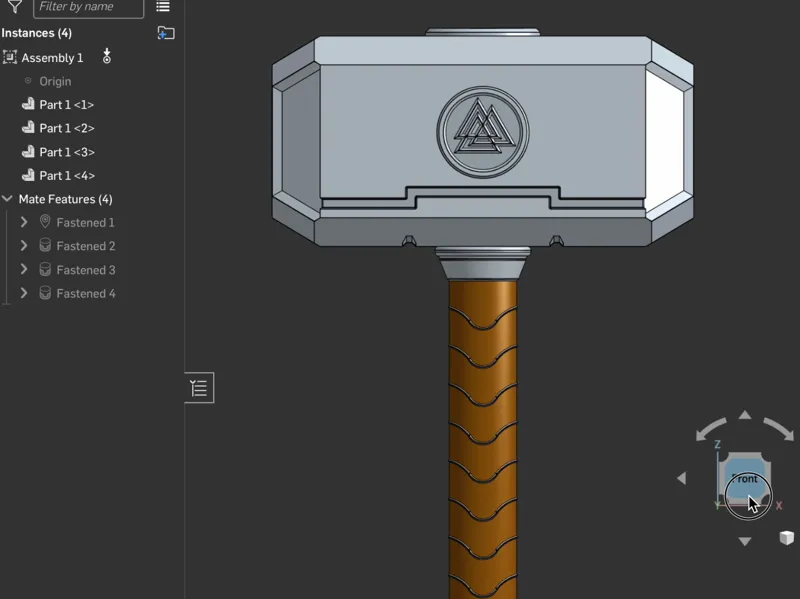The width and height of the screenshot is (800, 599).
Task: Click the part icon of Part 1 <4>
Action: [28, 175]
